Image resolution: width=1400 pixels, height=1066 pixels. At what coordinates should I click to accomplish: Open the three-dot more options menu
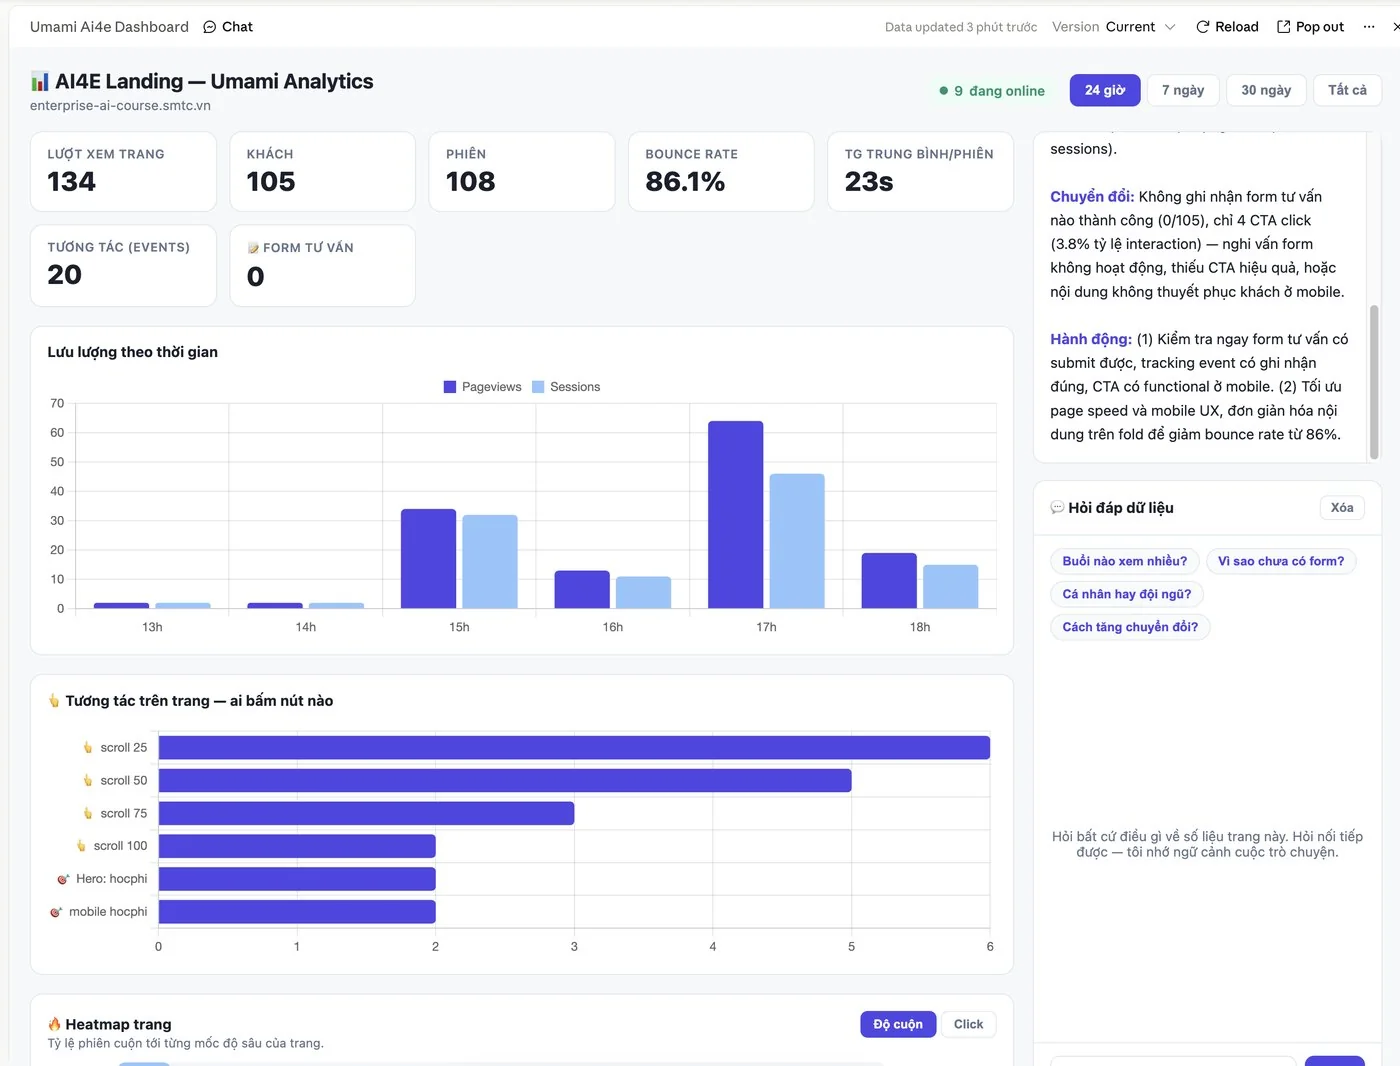(1369, 27)
